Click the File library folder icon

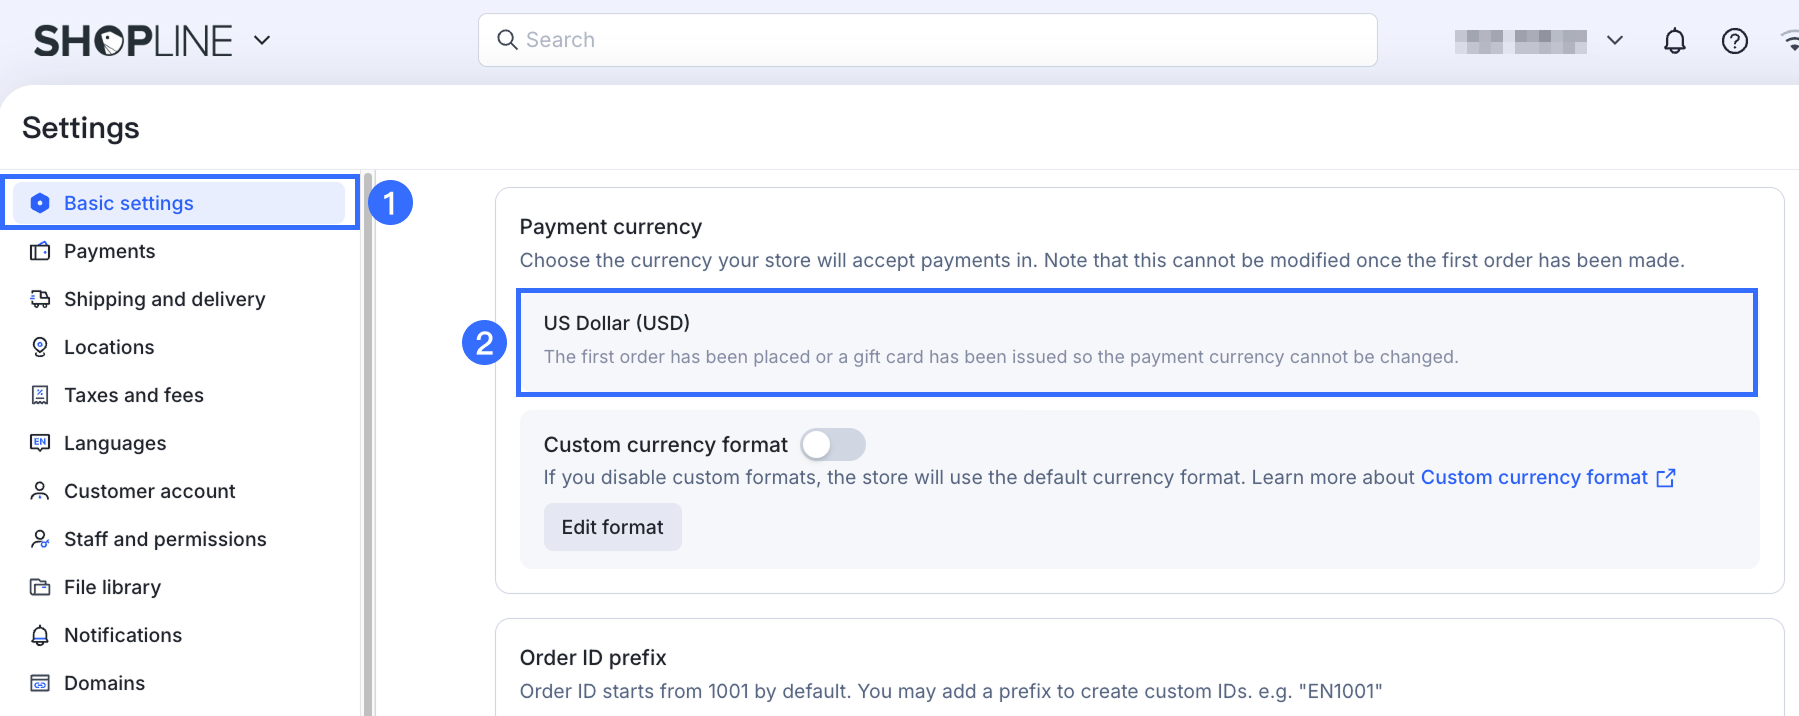coord(40,587)
